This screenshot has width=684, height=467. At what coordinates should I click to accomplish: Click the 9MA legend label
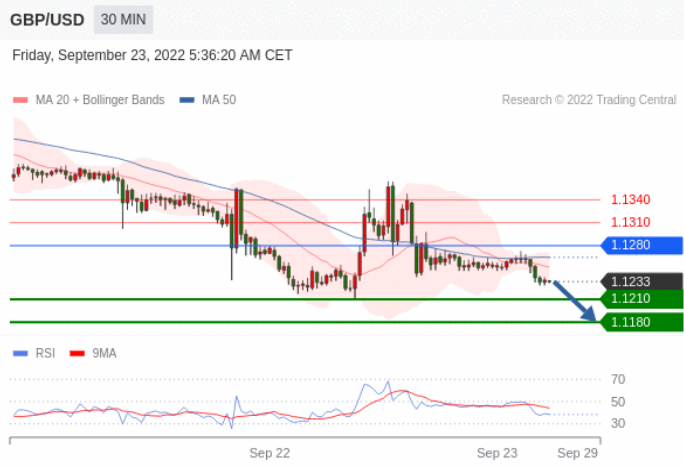point(104,353)
